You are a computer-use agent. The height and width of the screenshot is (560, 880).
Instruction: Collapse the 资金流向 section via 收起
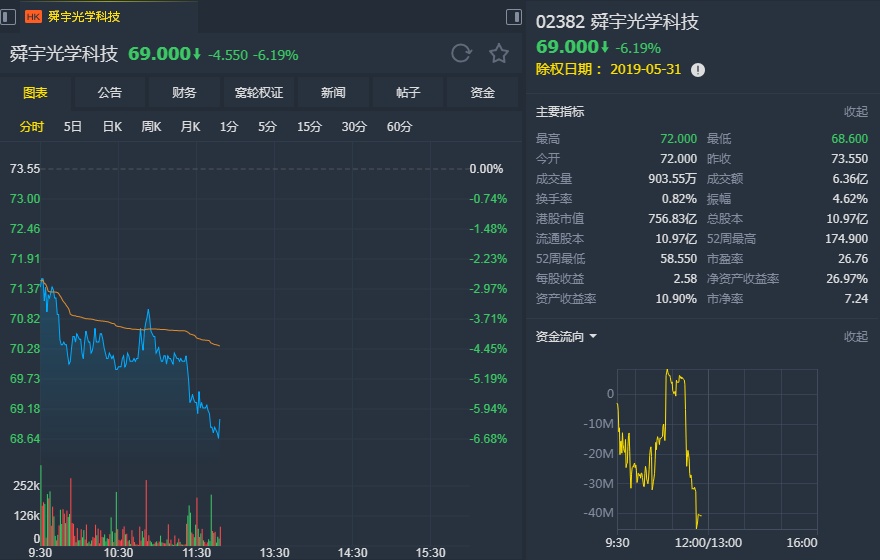(x=856, y=337)
